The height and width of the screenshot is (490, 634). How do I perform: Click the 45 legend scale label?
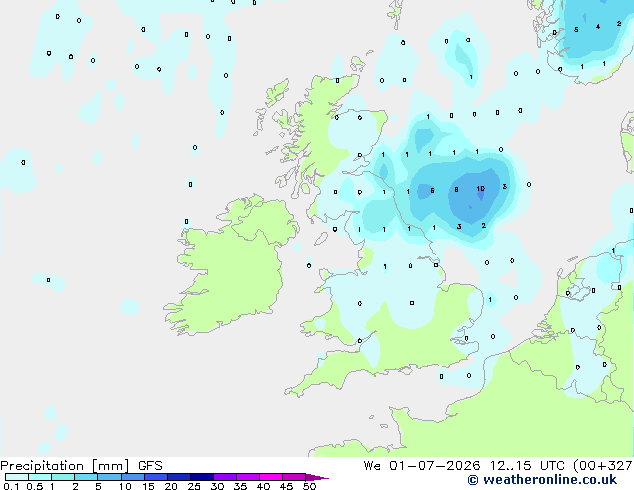pyautogui.click(x=286, y=486)
